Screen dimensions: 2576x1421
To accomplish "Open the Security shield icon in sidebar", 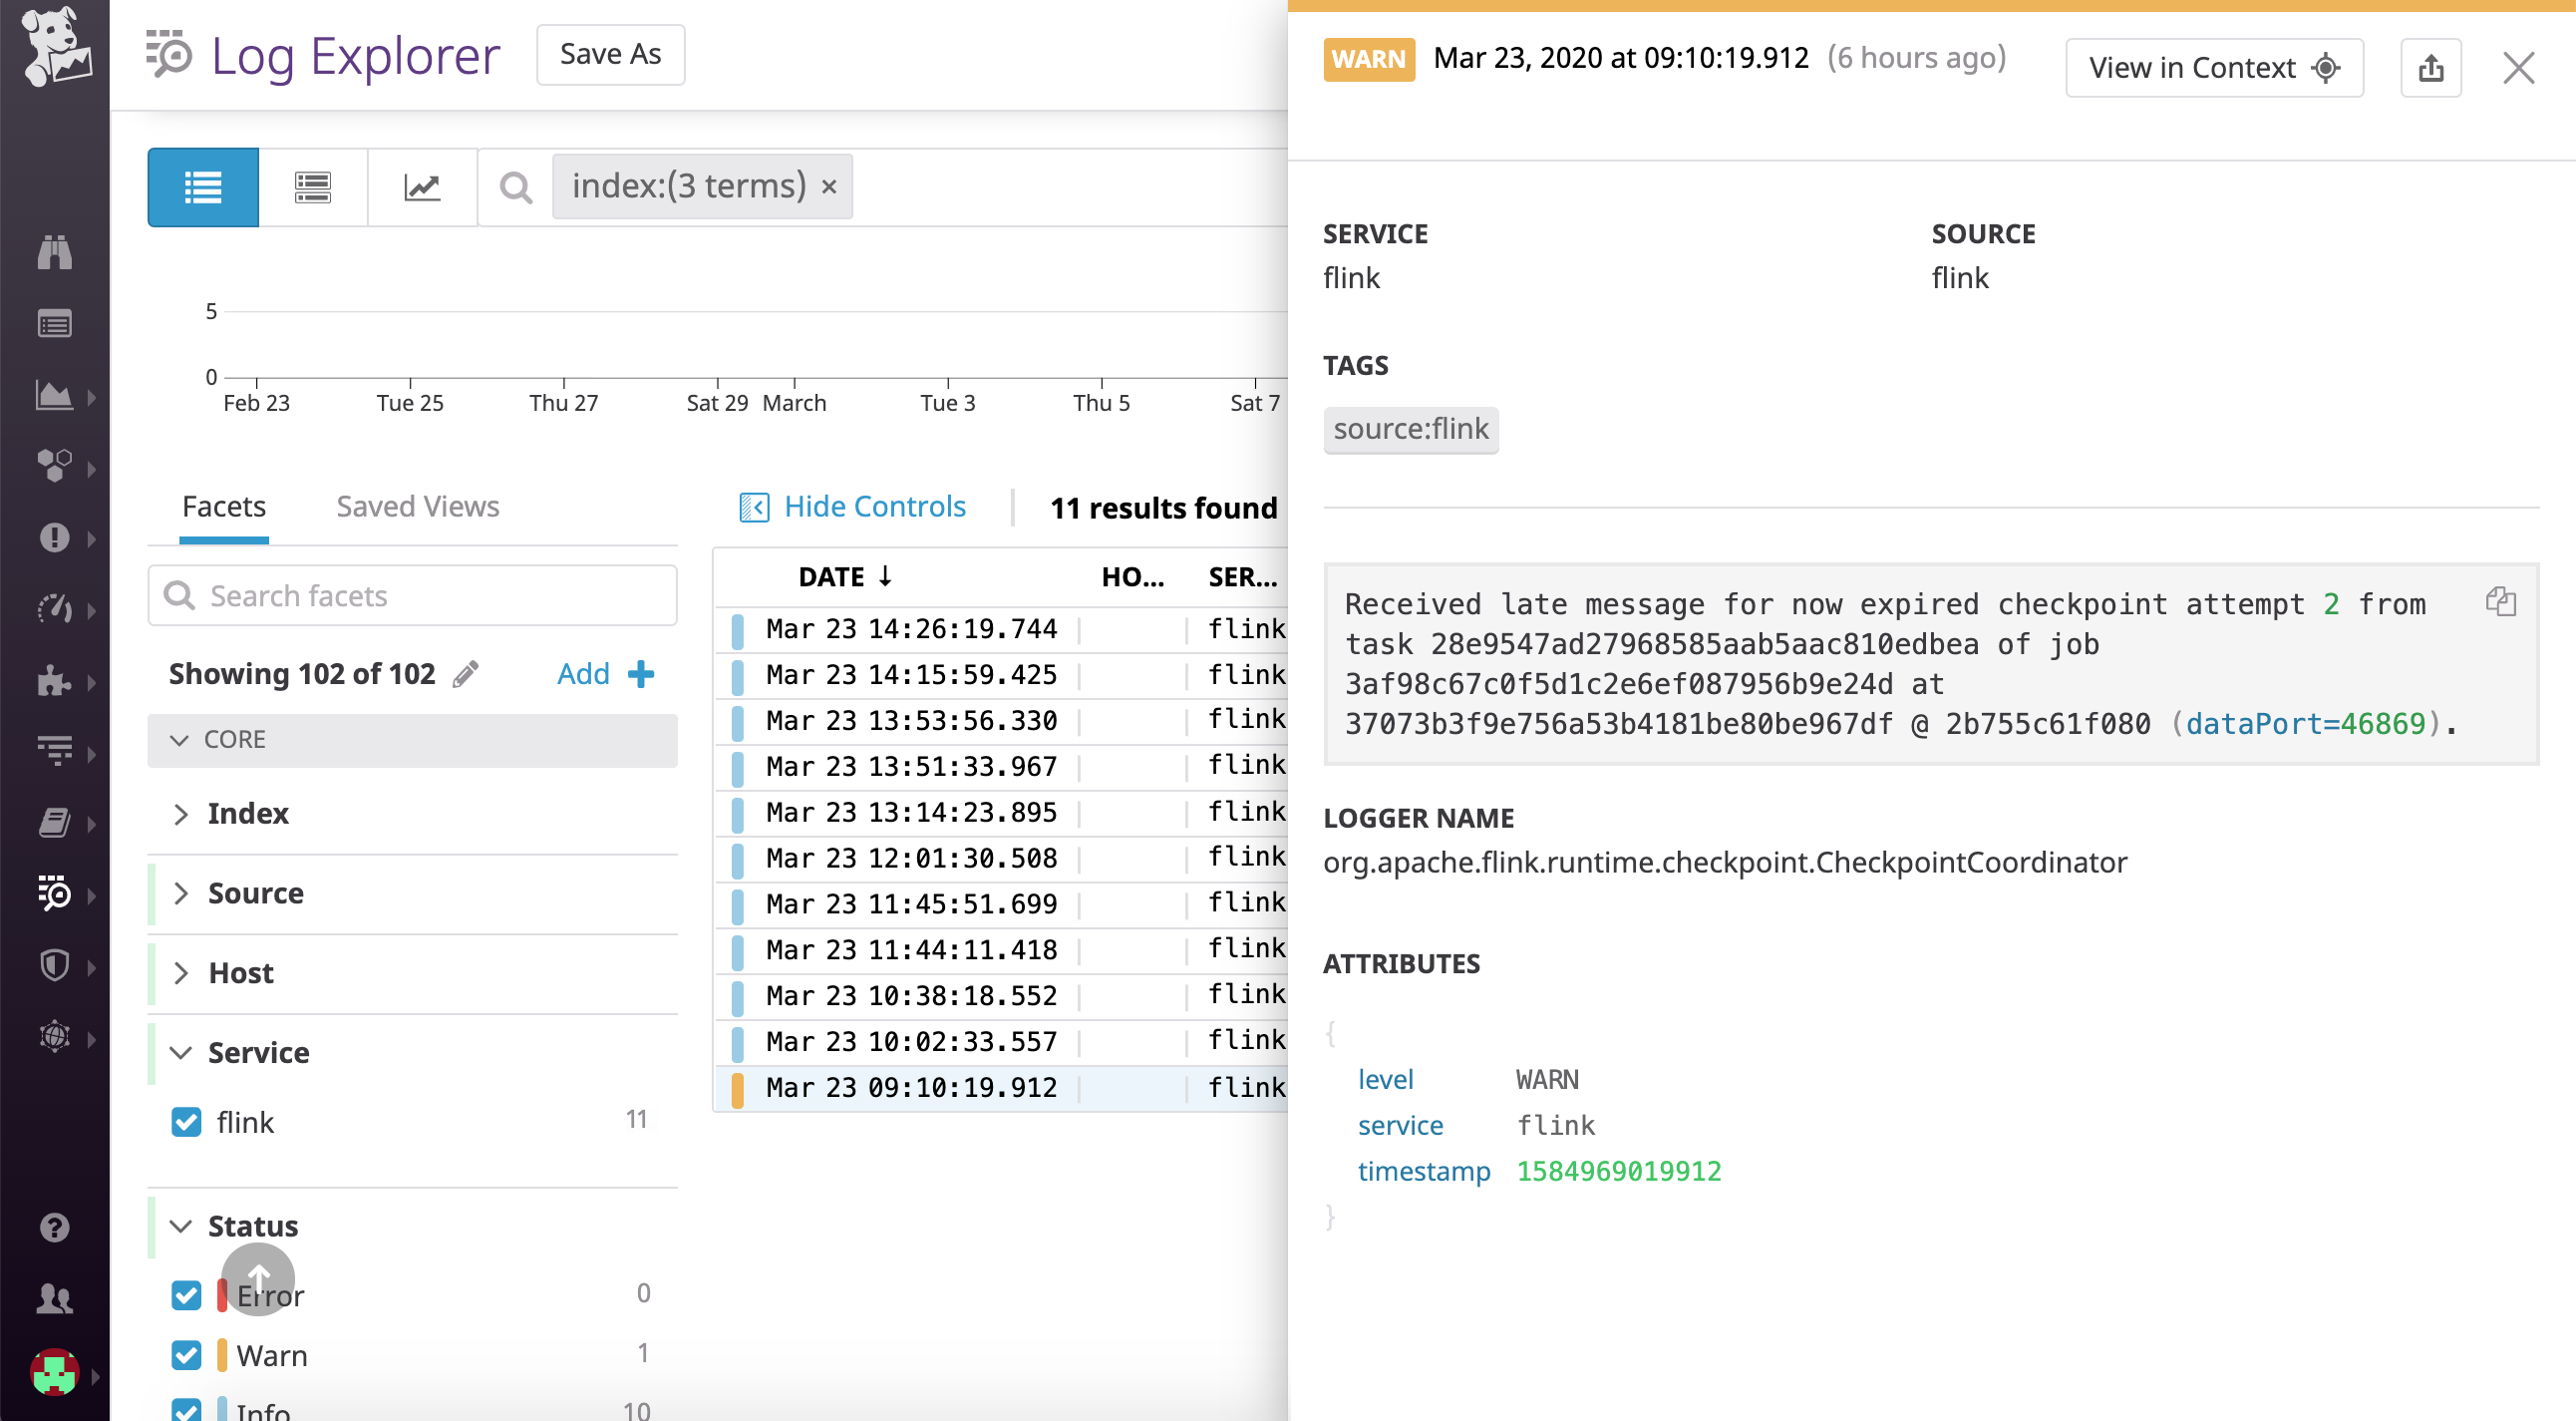I will (54, 966).
